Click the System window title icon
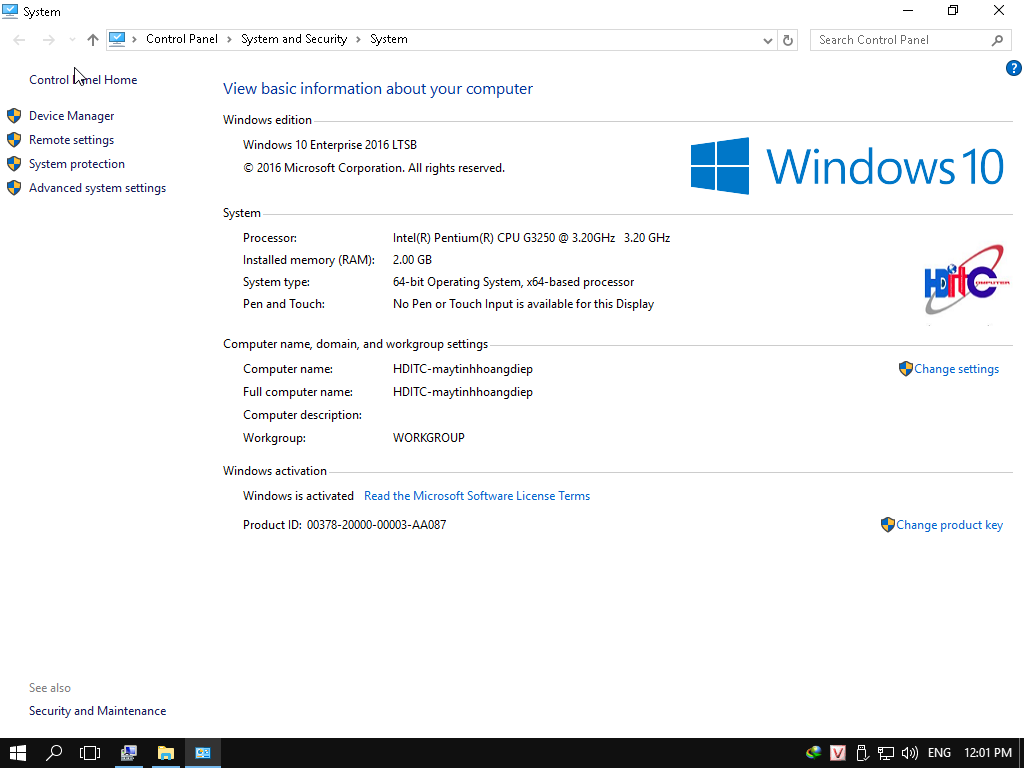Image resolution: width=1024 pixels, height=768 pixels. coord(9,11)
